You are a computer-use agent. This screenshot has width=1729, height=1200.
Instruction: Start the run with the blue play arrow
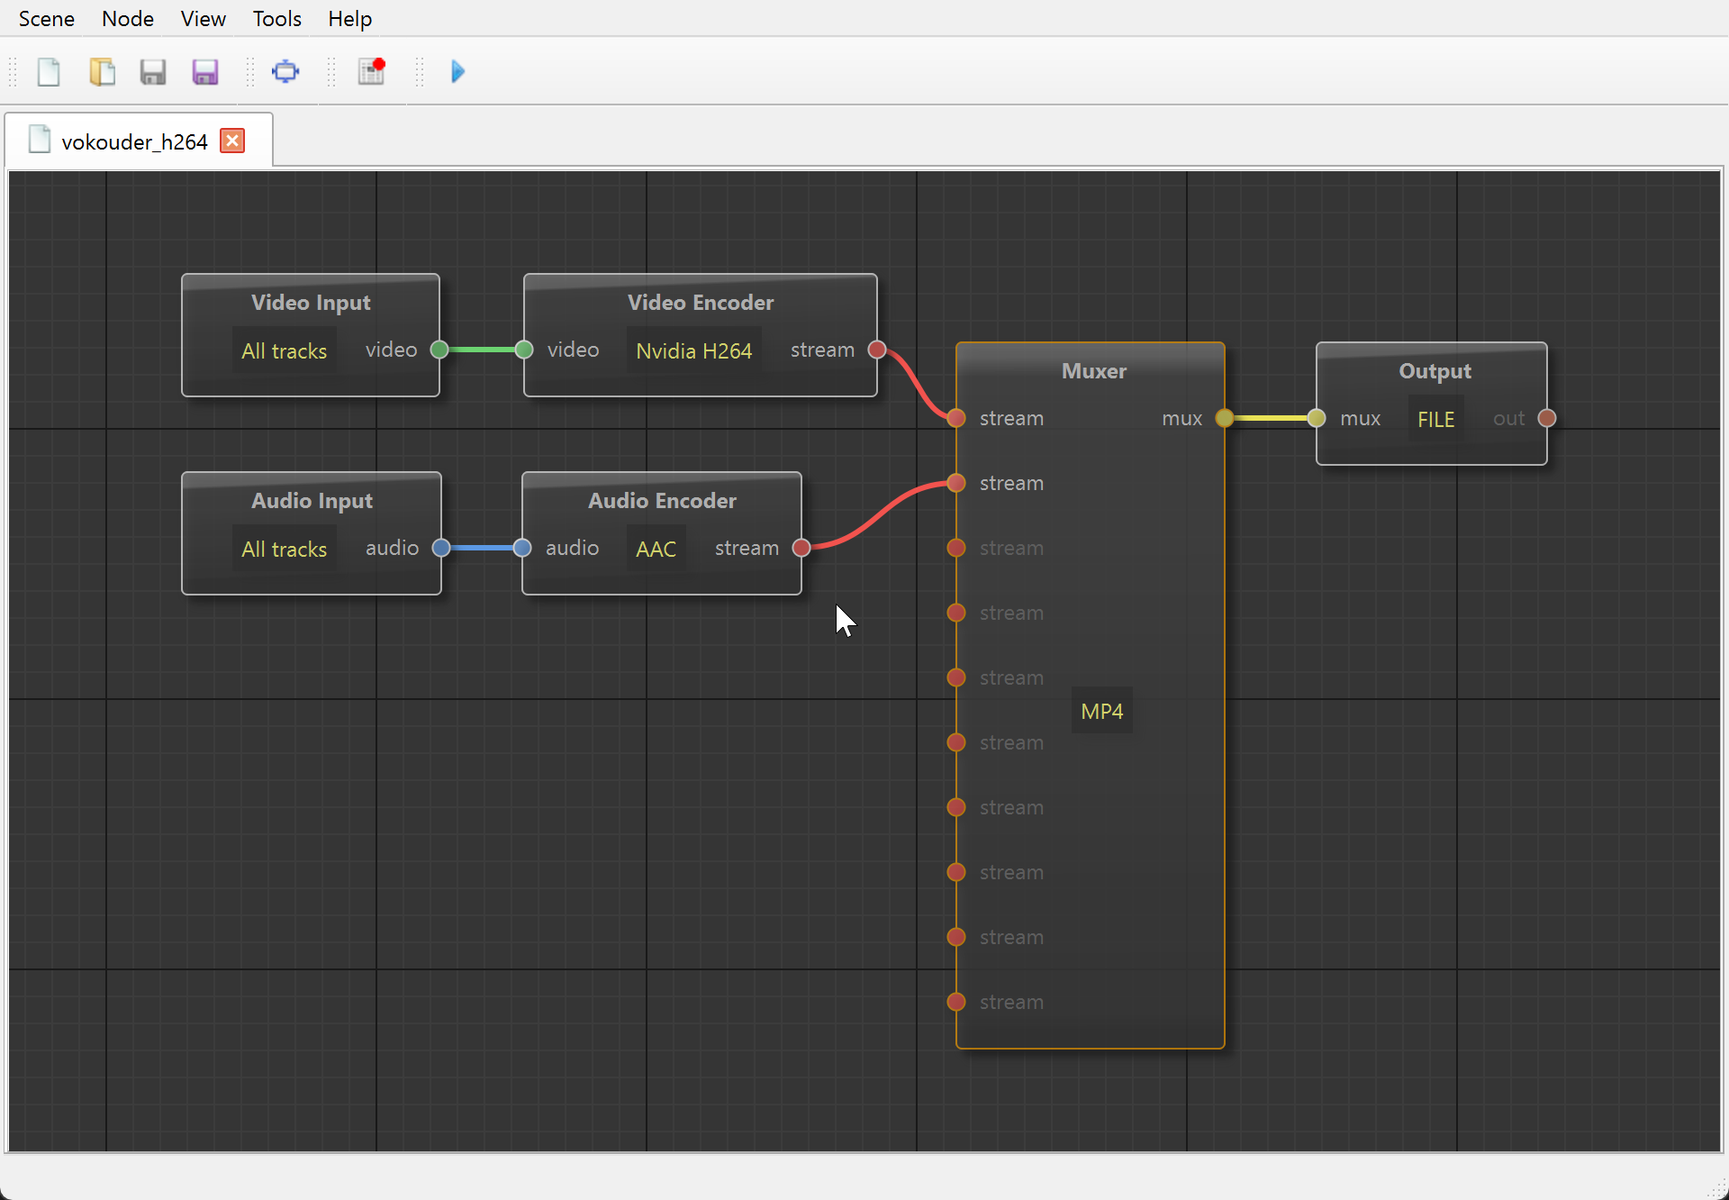458,72
